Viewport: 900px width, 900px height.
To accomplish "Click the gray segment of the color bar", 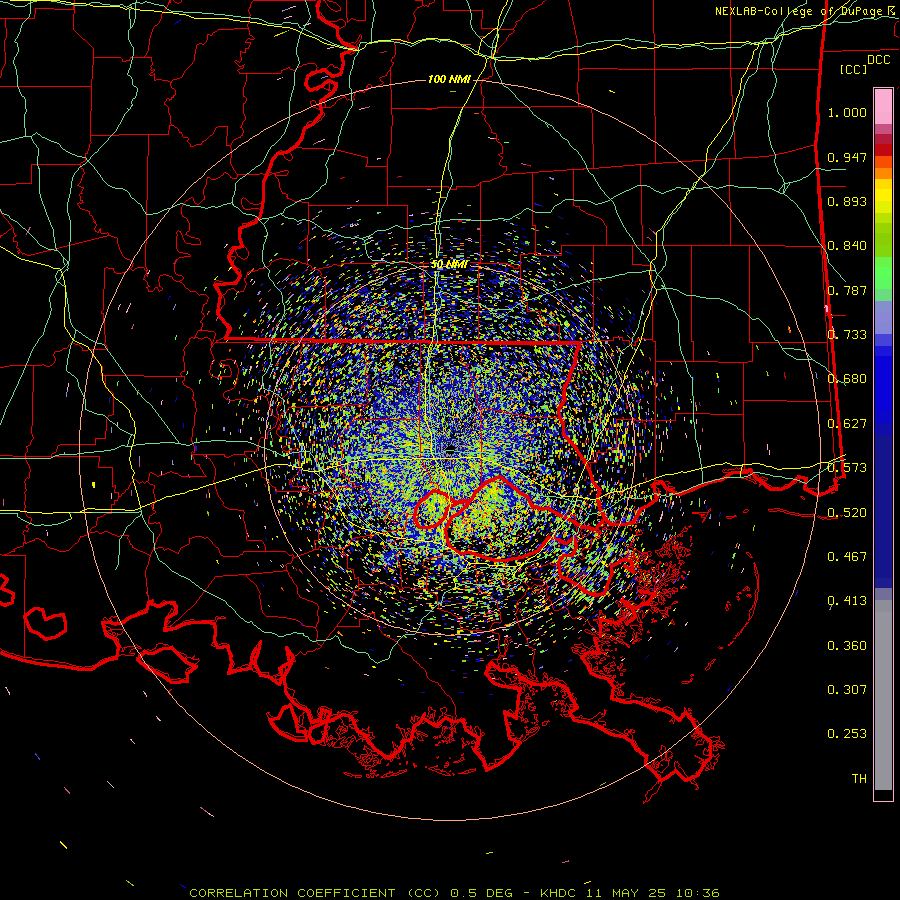I will point(883,695).
